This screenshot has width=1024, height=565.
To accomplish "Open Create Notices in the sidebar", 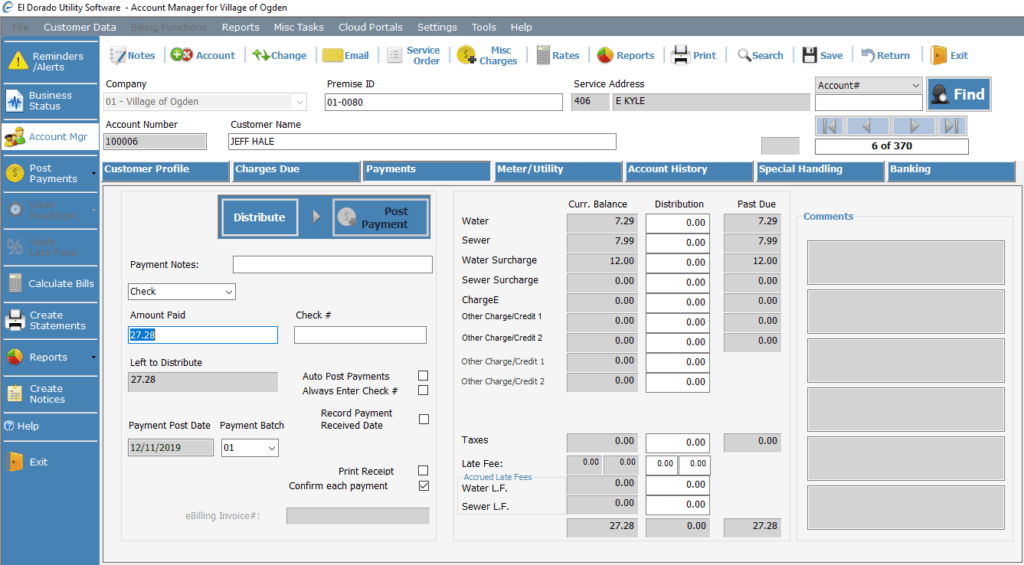I will click(50, 394).
